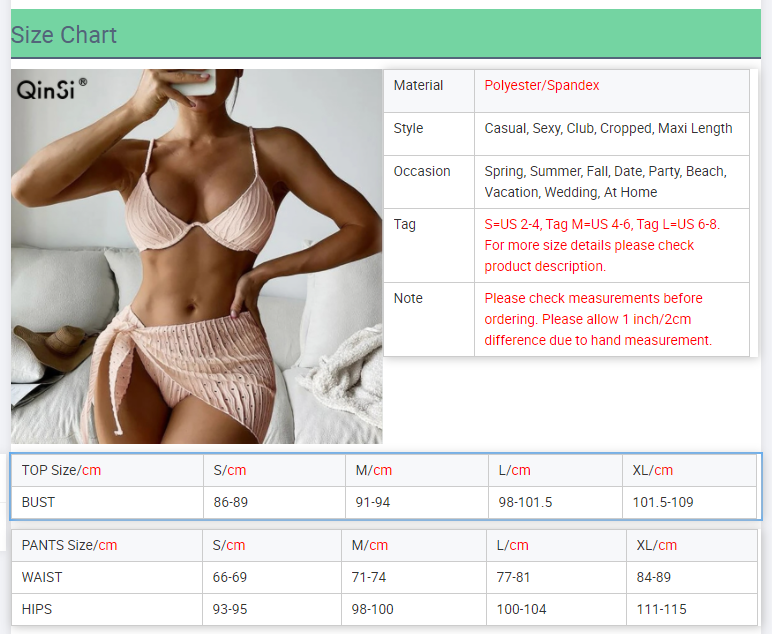Screen dimensions: 772x634
Task: Select the bust value 101.5-109
Action: (x=663, y=502)
